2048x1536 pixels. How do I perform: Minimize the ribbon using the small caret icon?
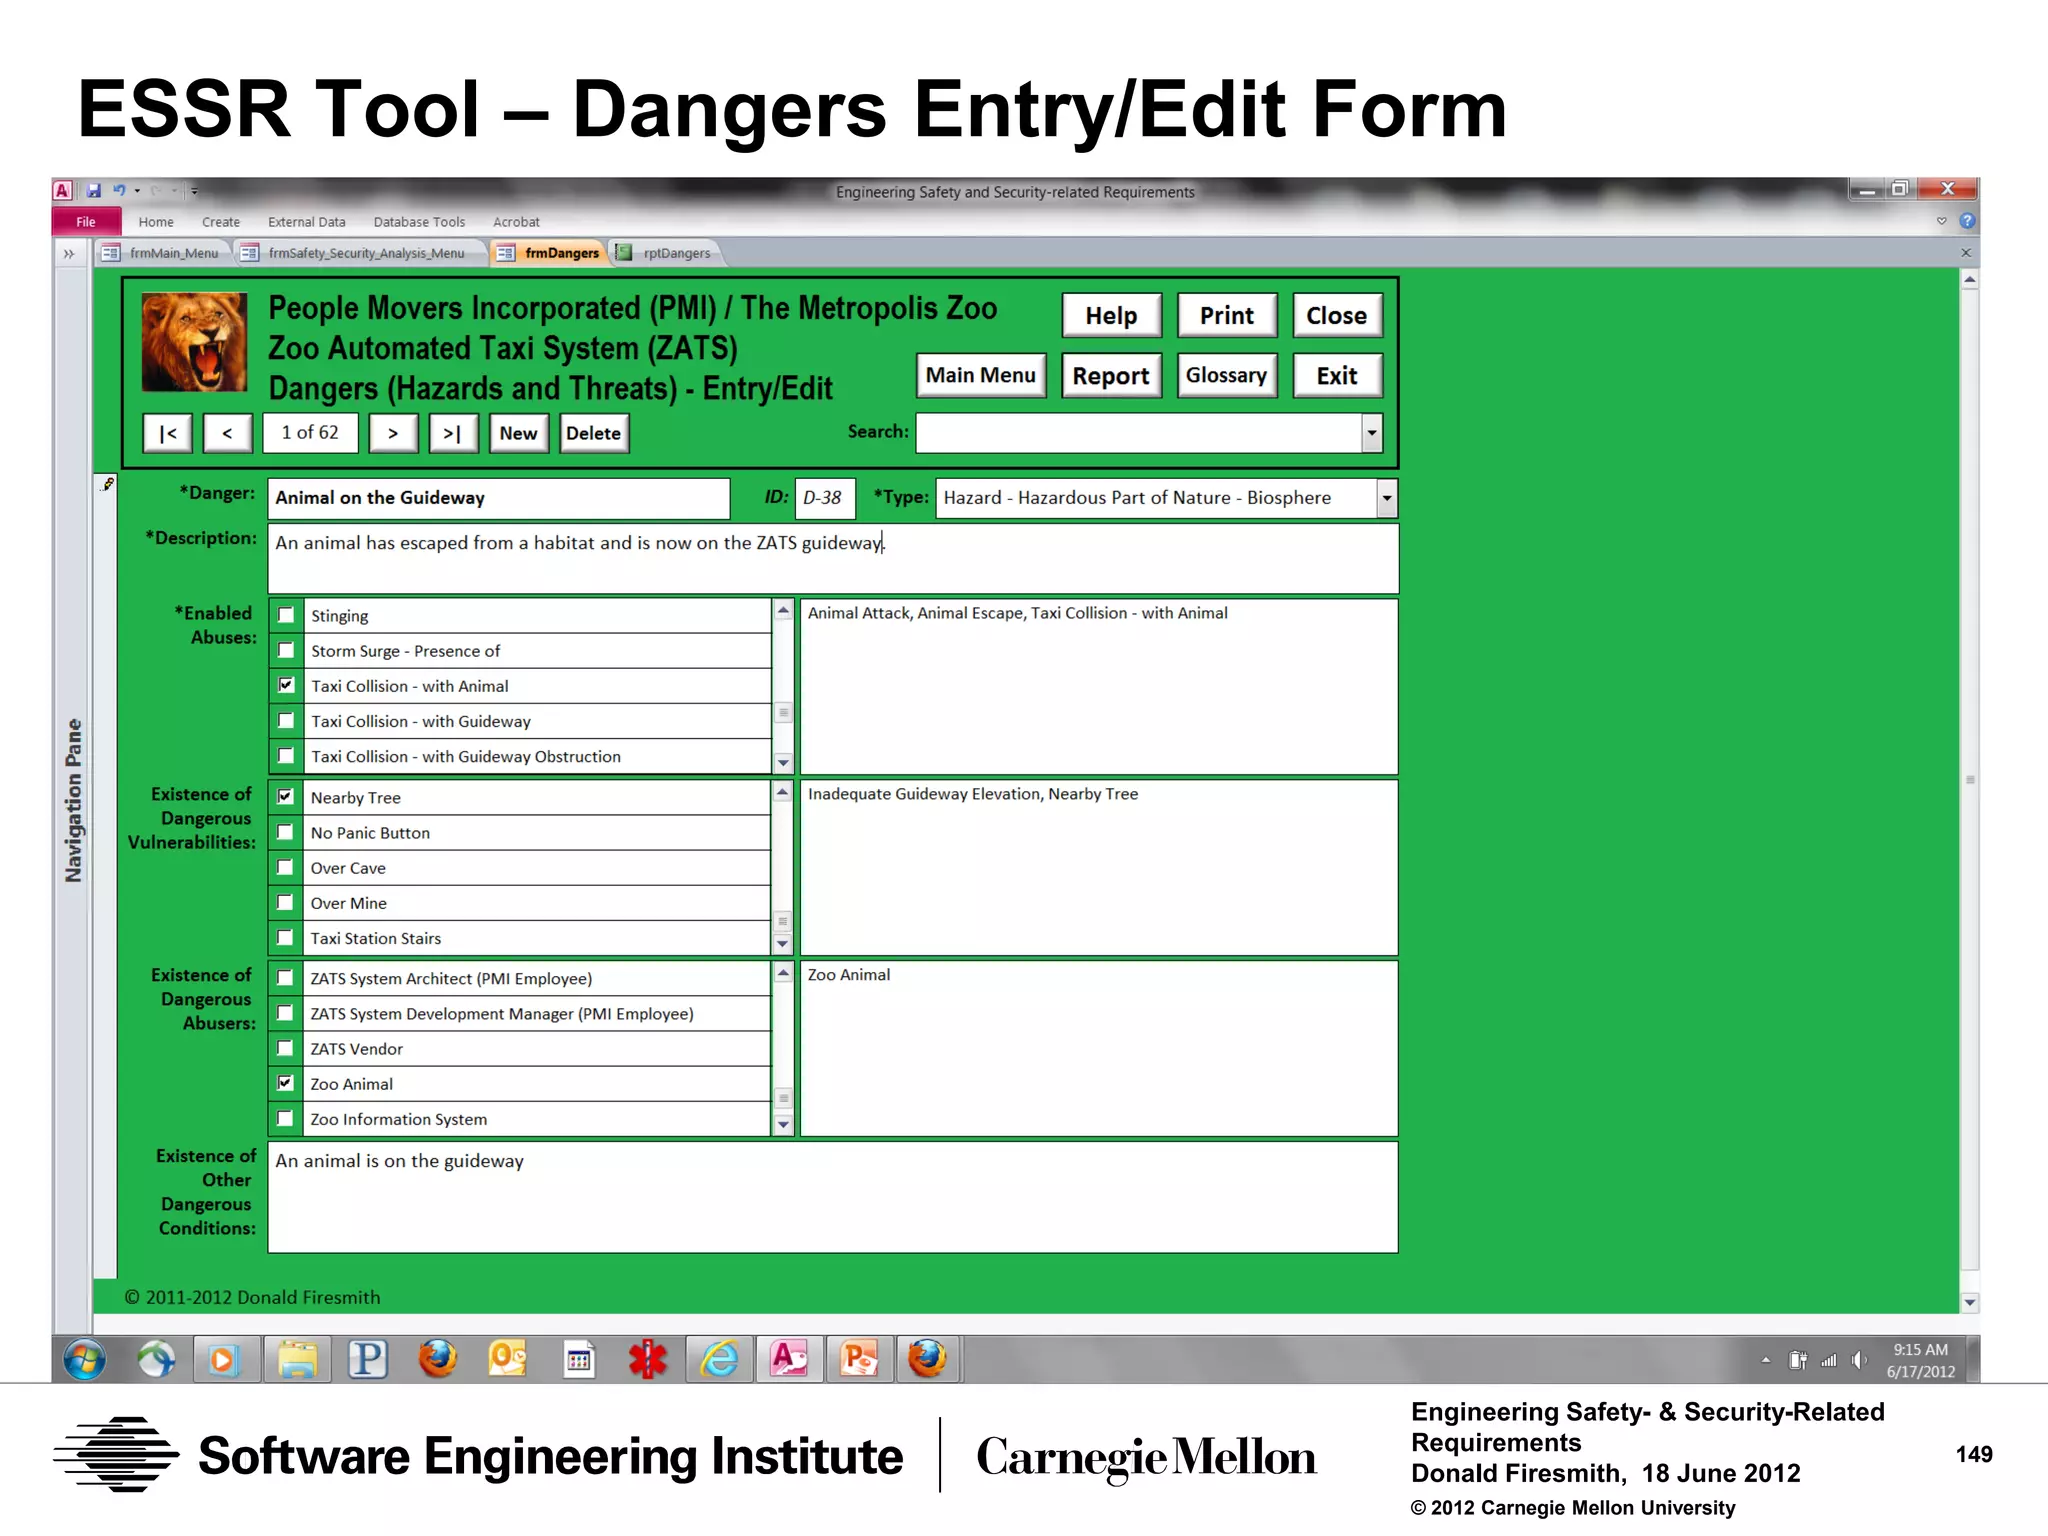1942,221
